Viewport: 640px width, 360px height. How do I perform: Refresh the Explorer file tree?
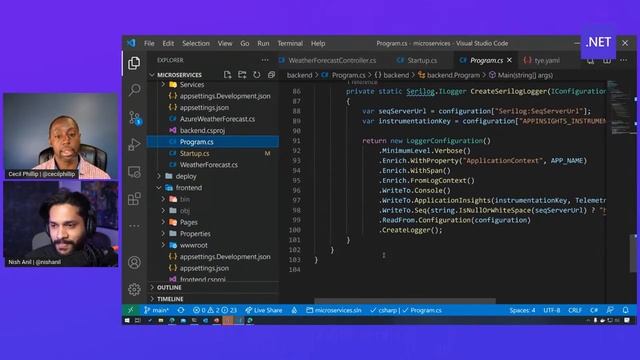pyautogui.click(x=257, y=75)
